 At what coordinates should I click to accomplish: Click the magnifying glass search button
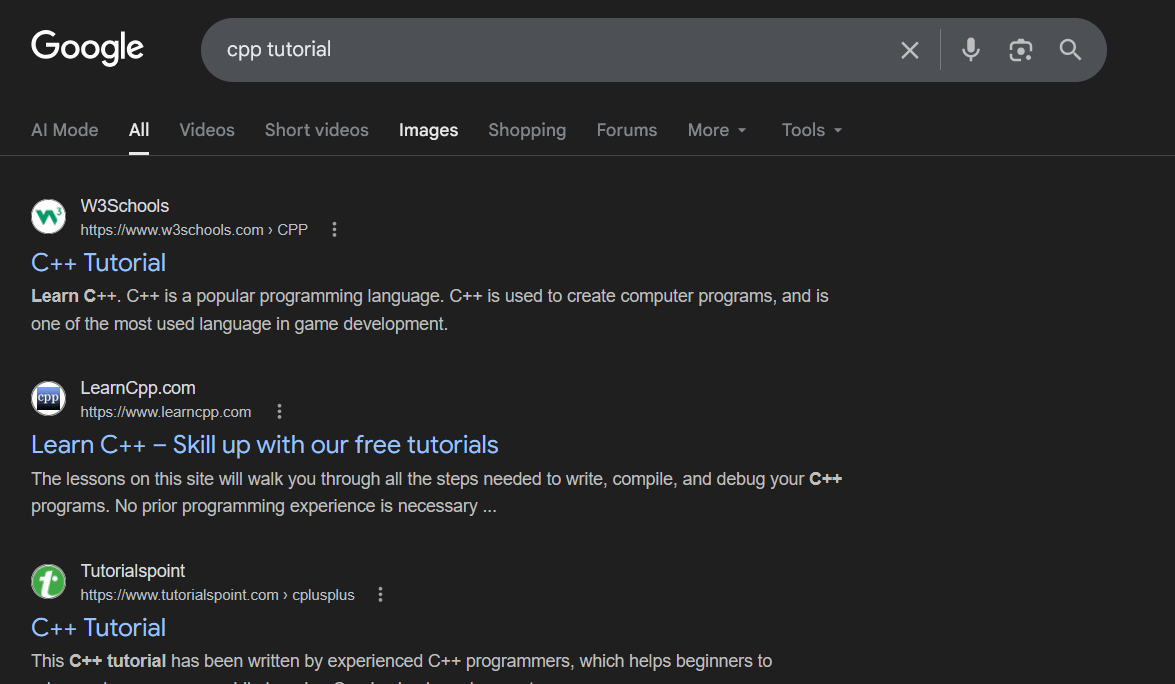click(1070, 50)
